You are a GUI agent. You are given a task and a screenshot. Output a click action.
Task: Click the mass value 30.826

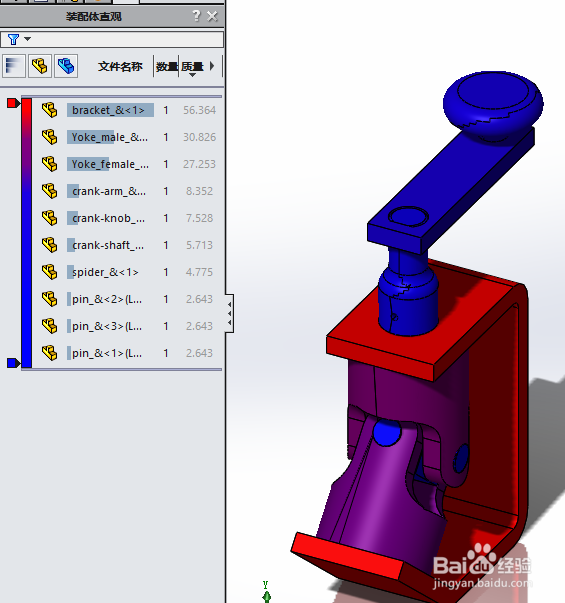(199, 137)
